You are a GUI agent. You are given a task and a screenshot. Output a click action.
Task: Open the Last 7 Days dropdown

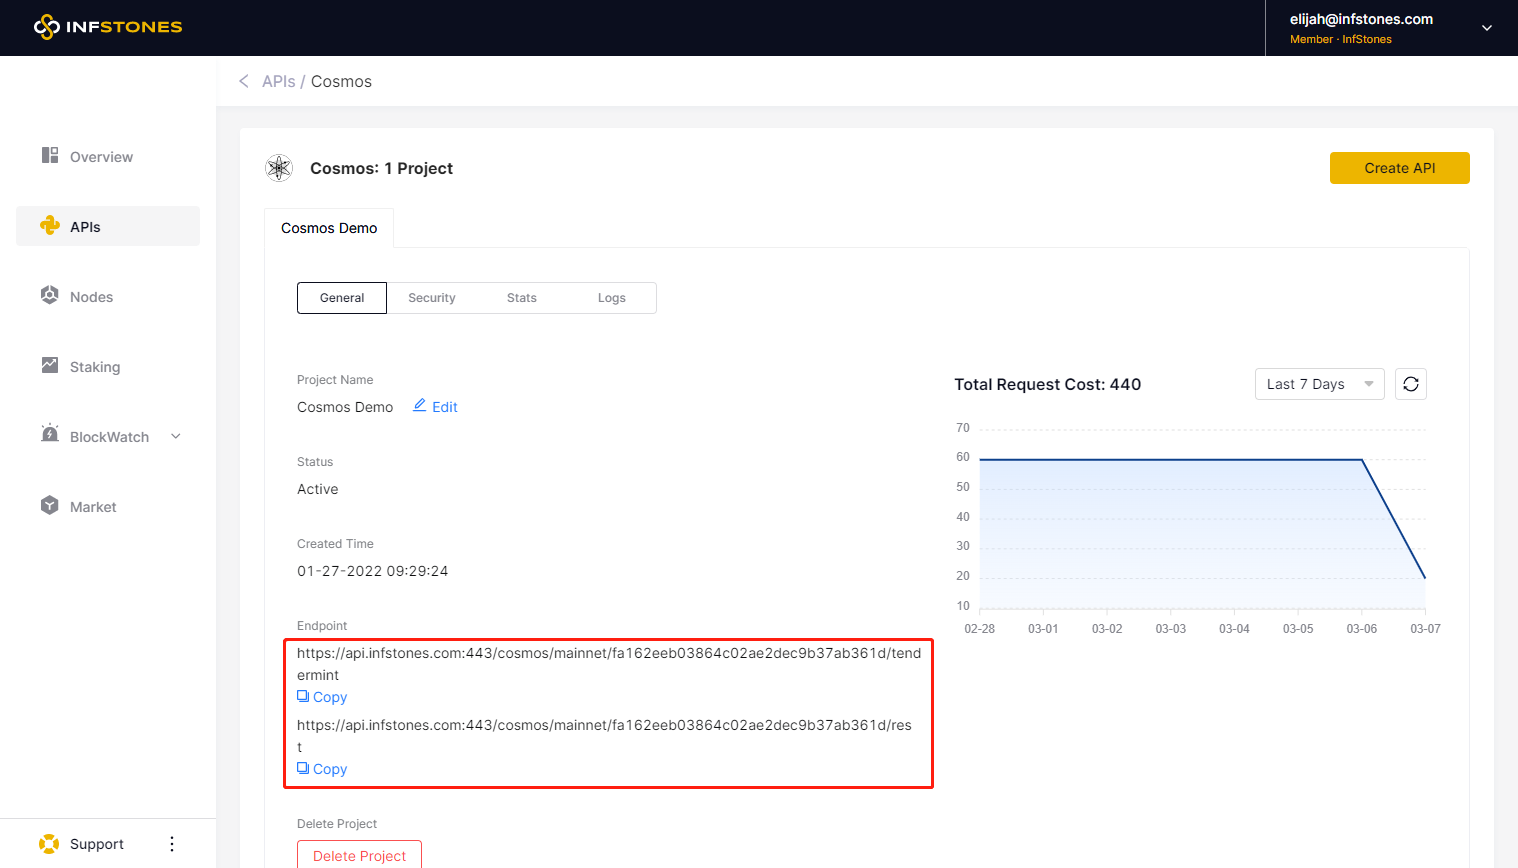click(1320, 384)
